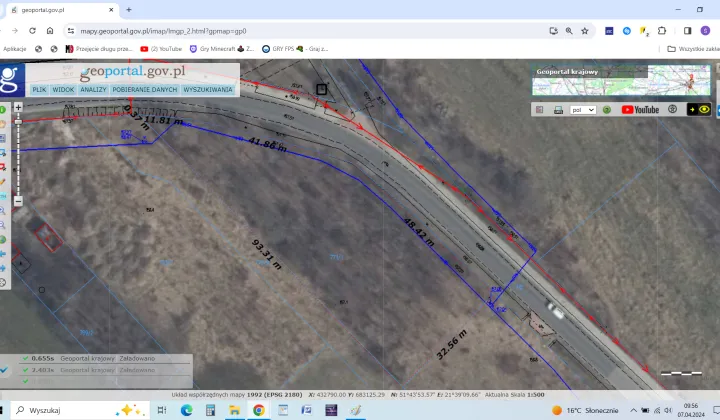Screen dimensions: 720x420
Task: Open the YouTube link in the Geoportal toolbar
Action: tap(640, 109)
